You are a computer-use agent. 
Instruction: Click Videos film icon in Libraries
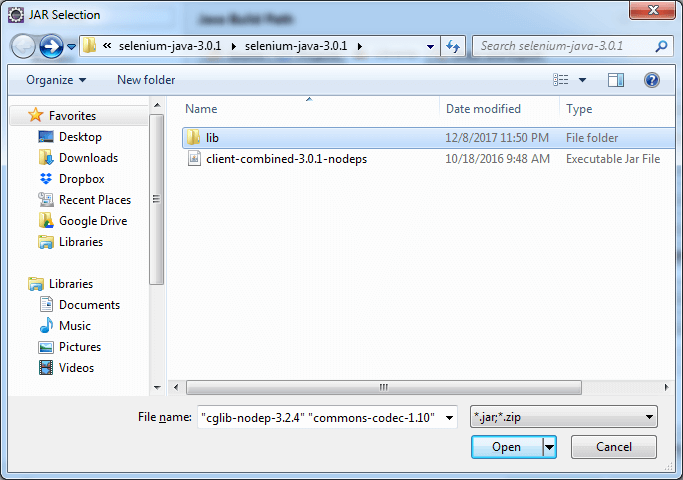click(46, 368)
